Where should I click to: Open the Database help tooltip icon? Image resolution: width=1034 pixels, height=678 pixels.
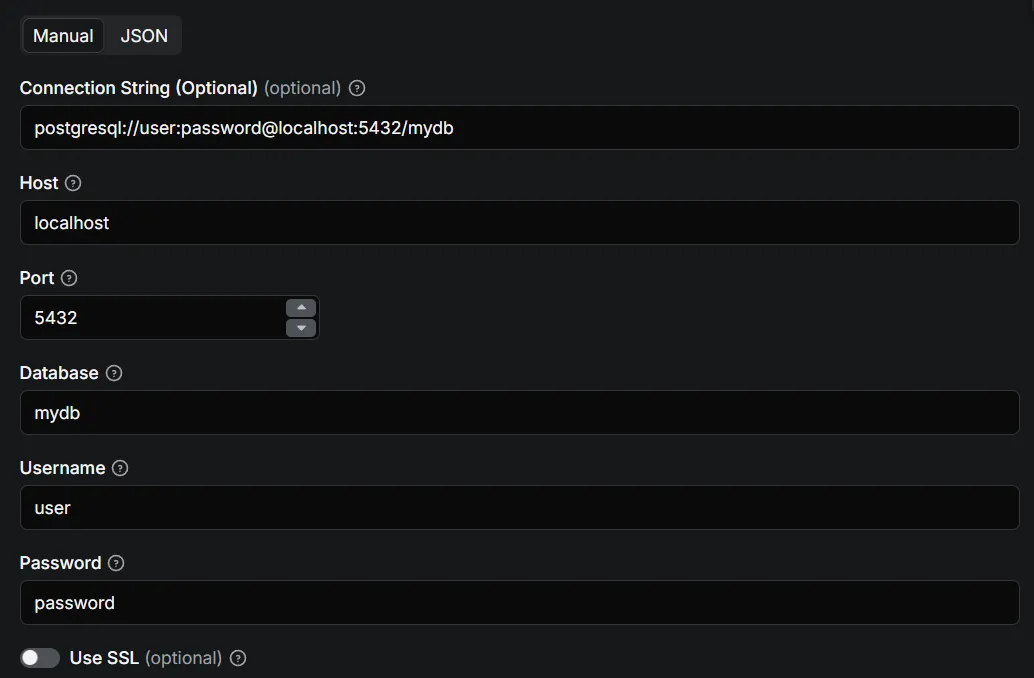click(x=113, y=373)
